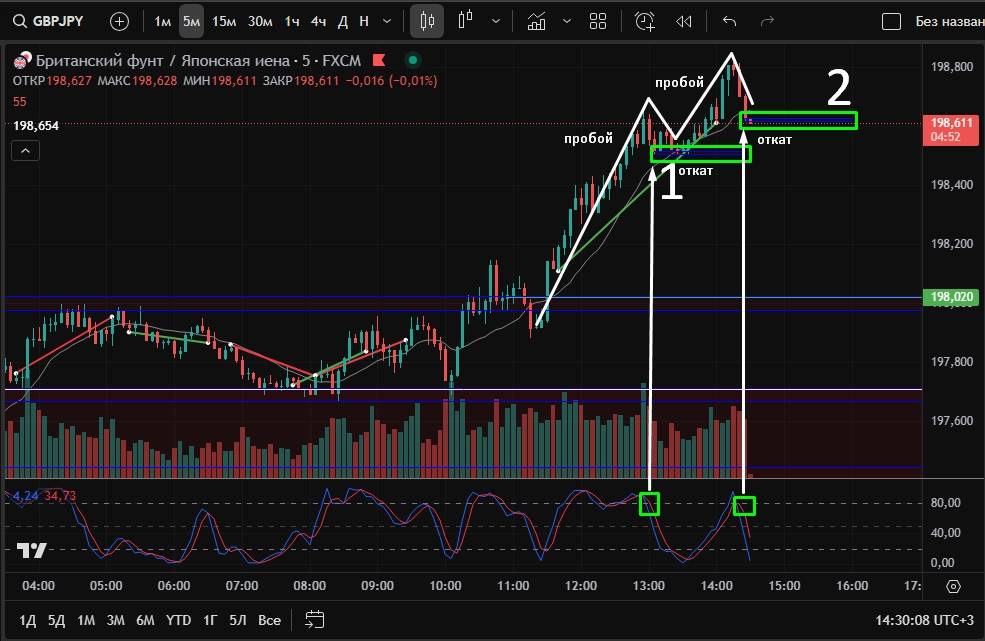The width and height of the screenshot is (985, 641).
Task: Open the candlestick chart type selector
Action: (427, 21)
